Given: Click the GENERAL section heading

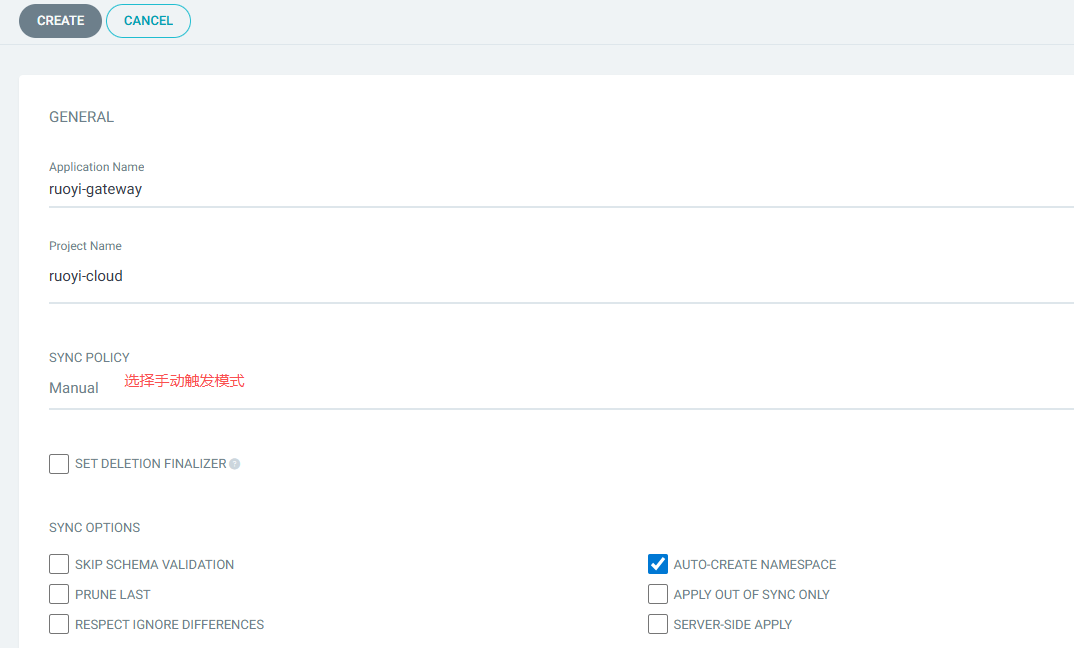Looking at the screenshot, I should 81,117.
